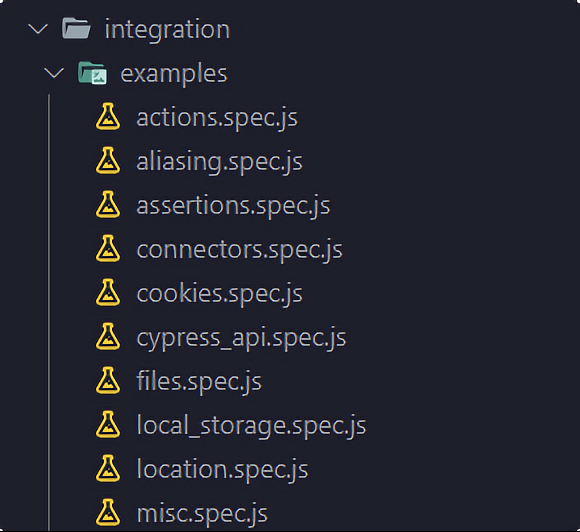Click flask icon beside misc.spec.js
The image size is (580, 532).
[108, 512]
